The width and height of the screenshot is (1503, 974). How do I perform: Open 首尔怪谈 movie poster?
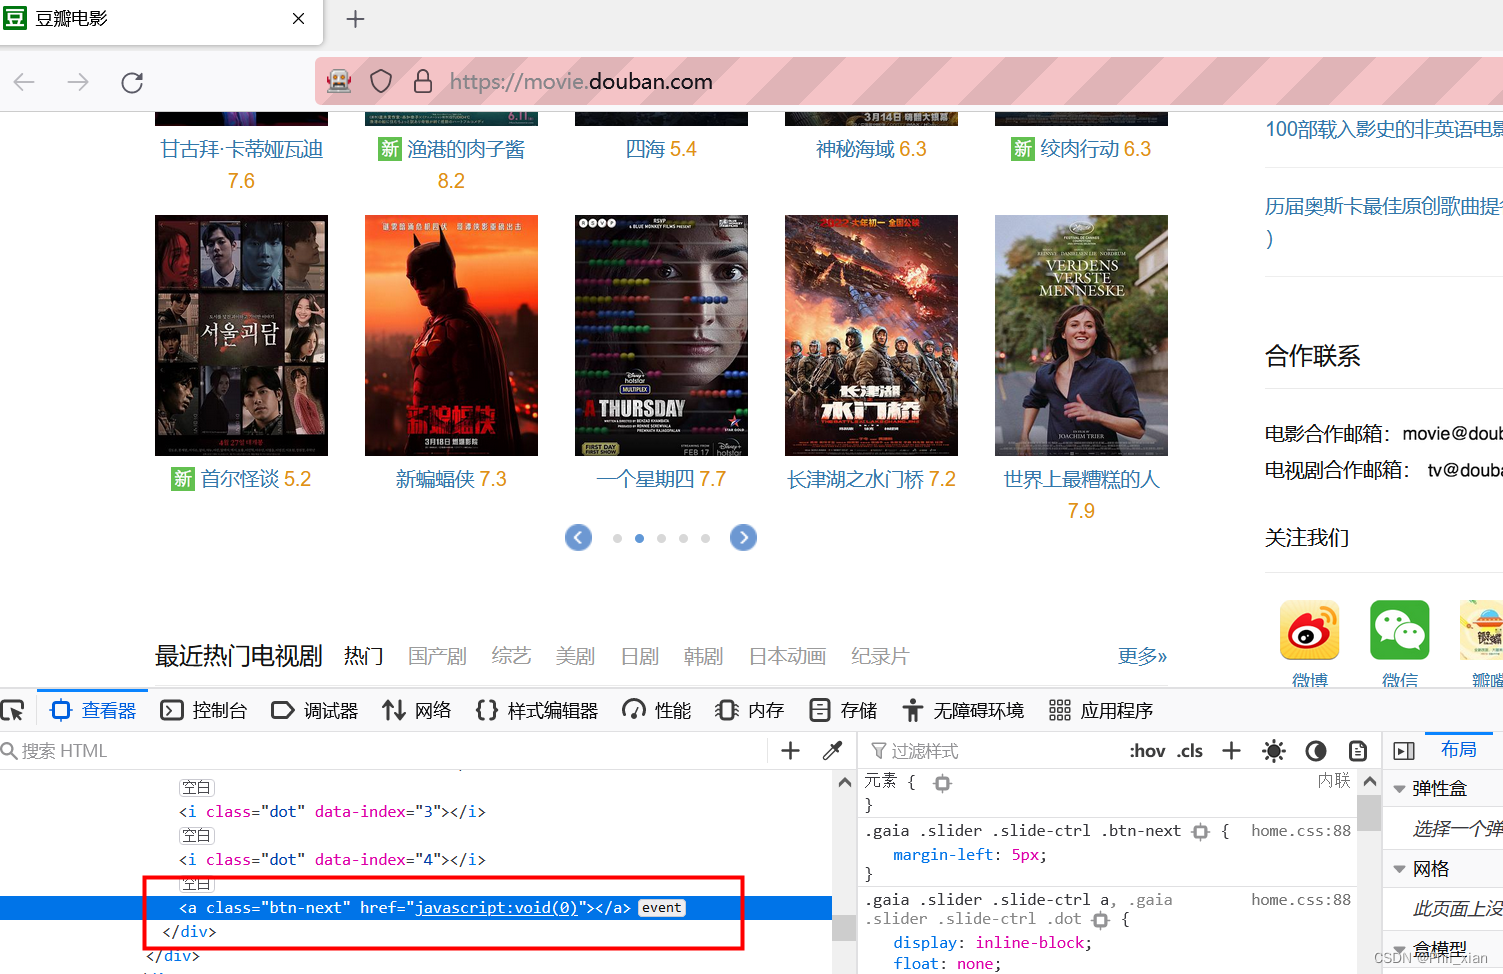pos(241,335)
